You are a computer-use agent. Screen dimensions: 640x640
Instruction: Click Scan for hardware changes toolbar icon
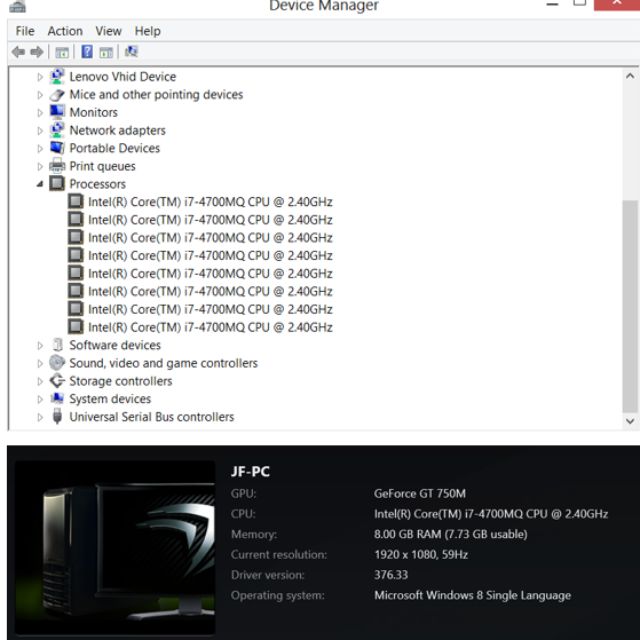click(131, 52)
